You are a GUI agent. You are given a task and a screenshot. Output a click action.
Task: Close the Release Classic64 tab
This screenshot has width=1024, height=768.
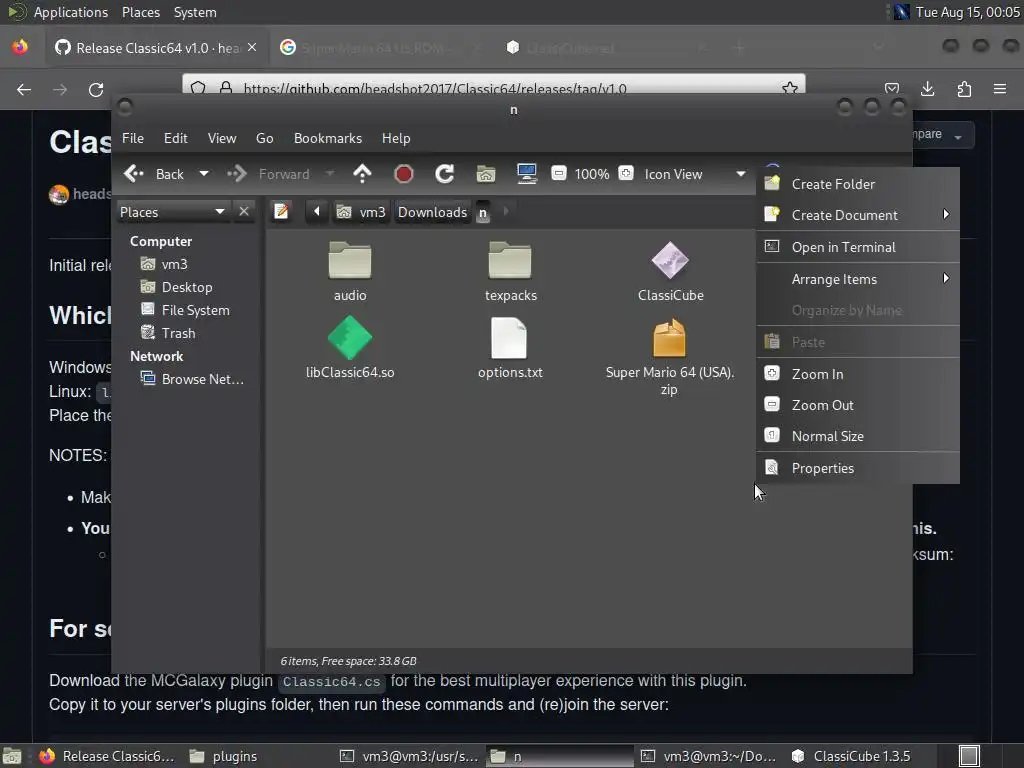[x=252, y=48]
